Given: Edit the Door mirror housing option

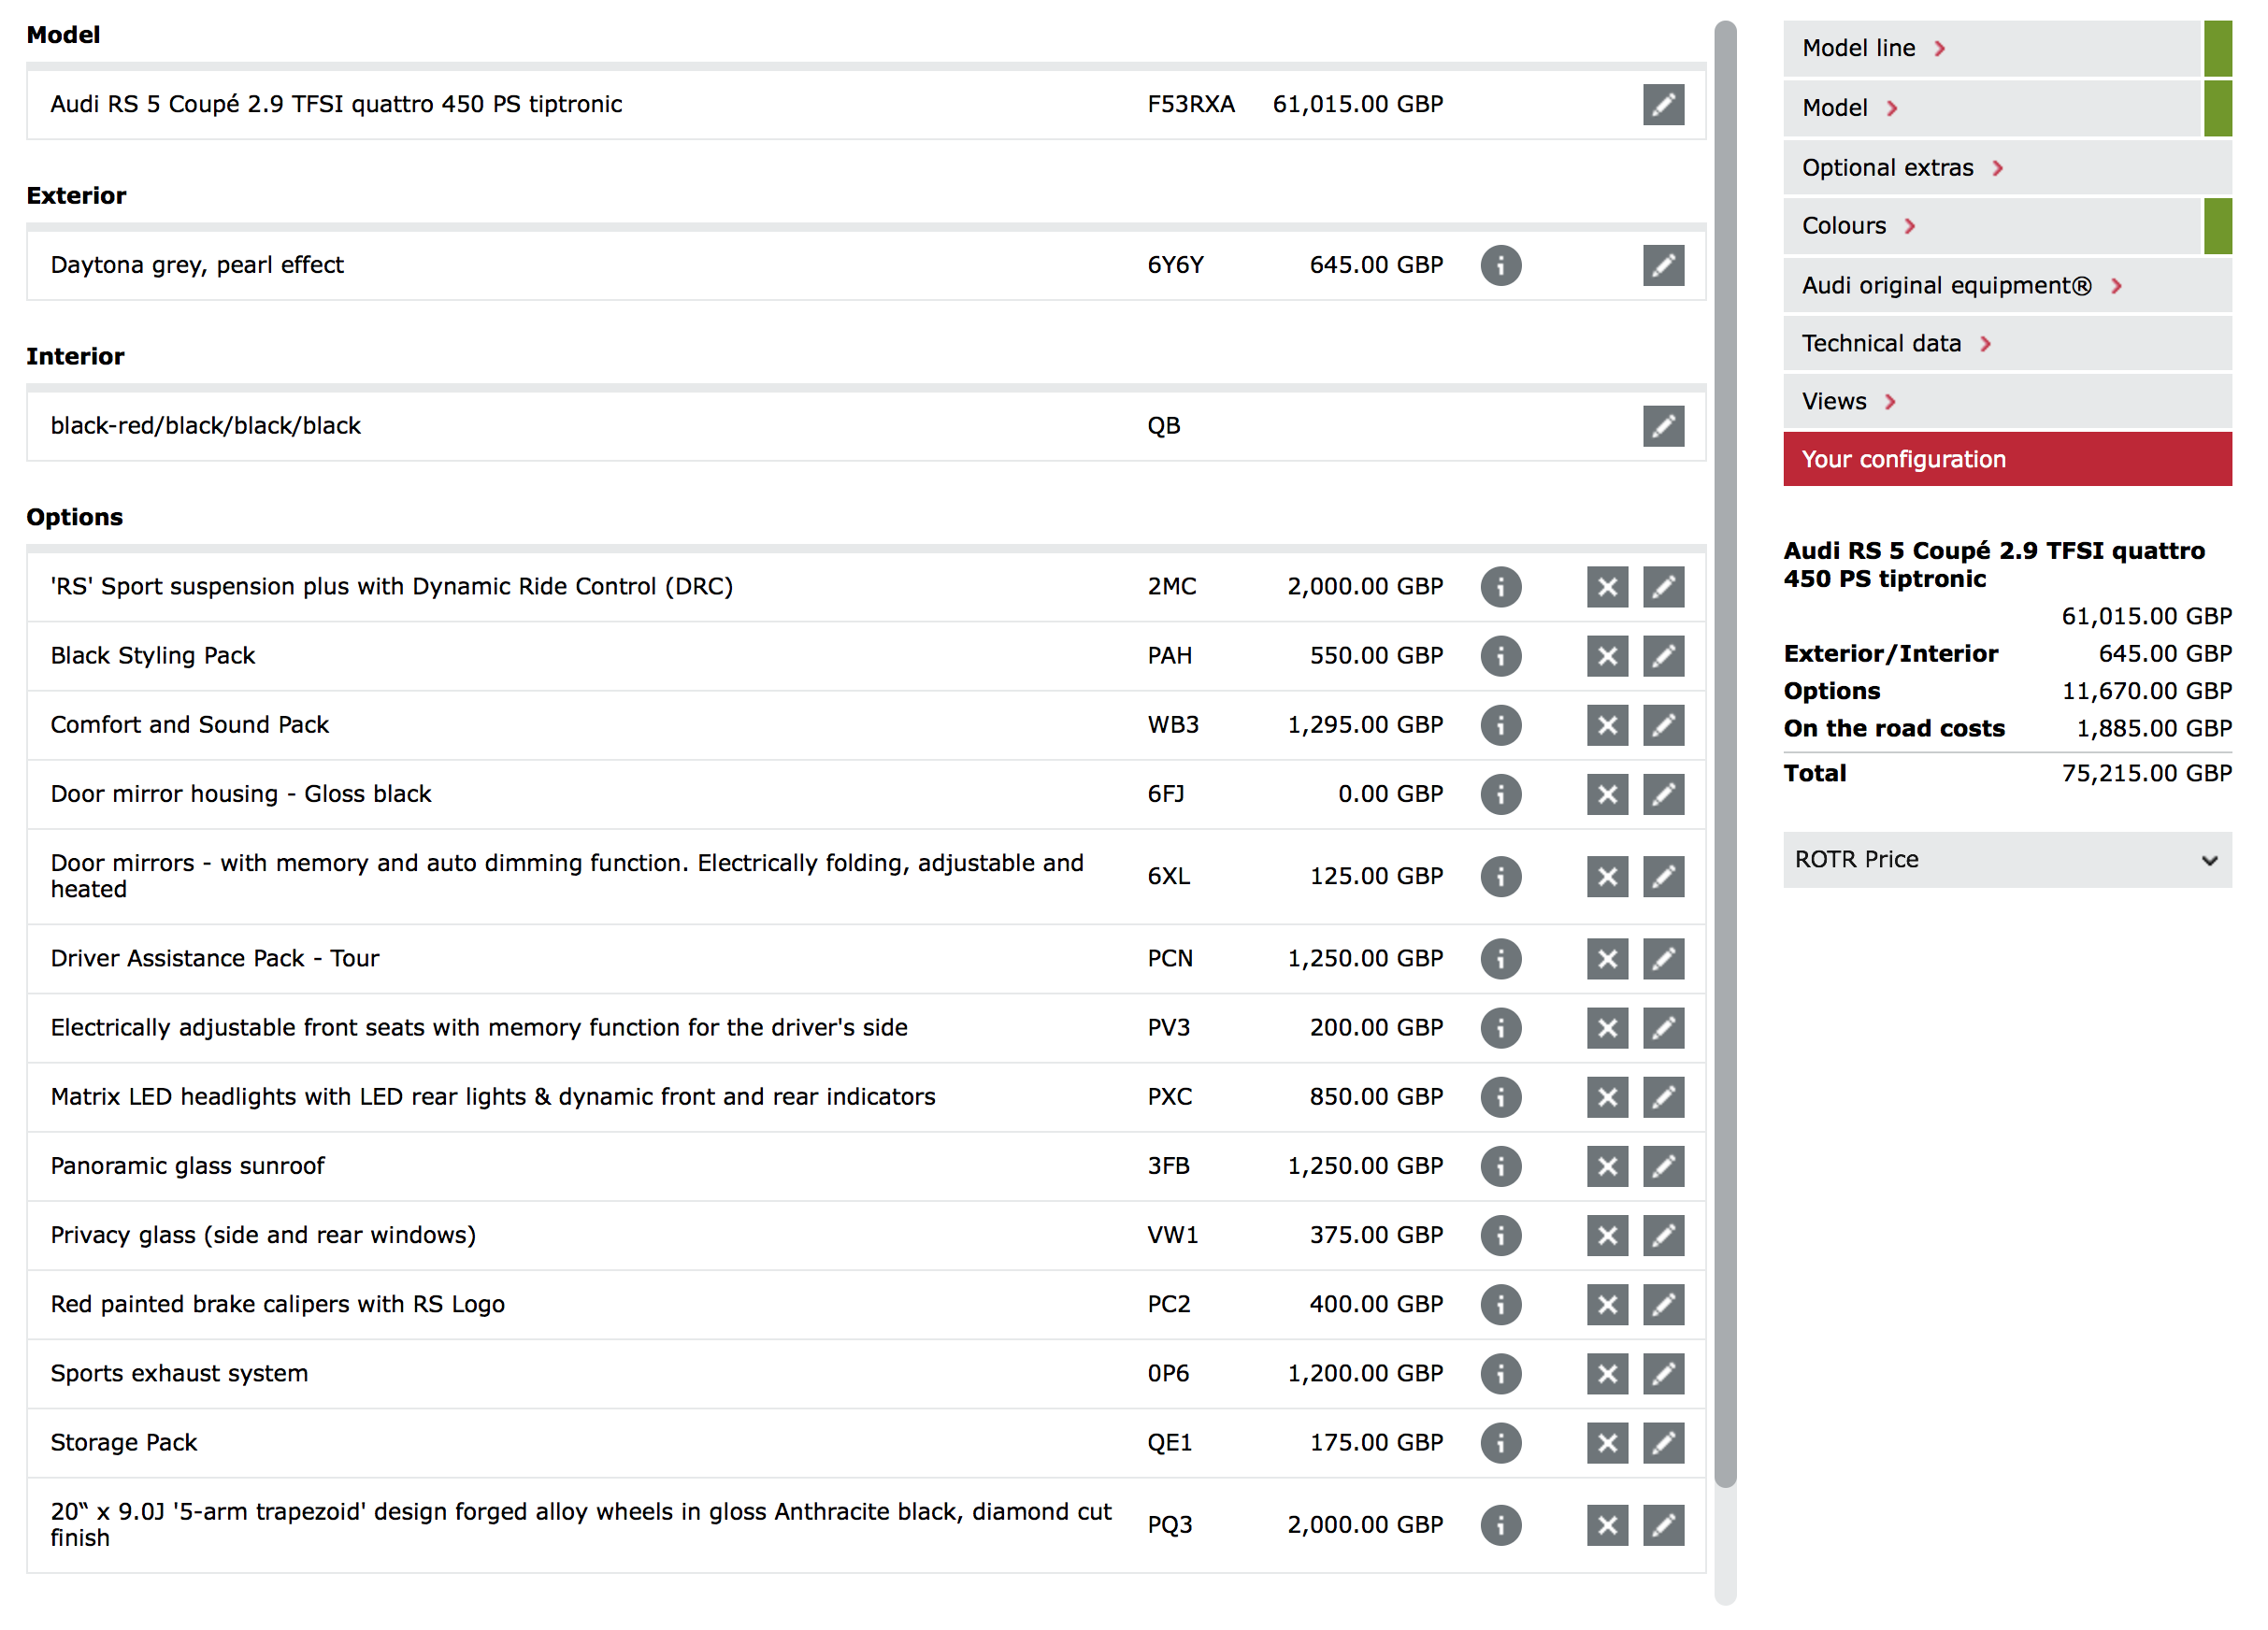Looking at the screenshot, I should [1663, 794].
